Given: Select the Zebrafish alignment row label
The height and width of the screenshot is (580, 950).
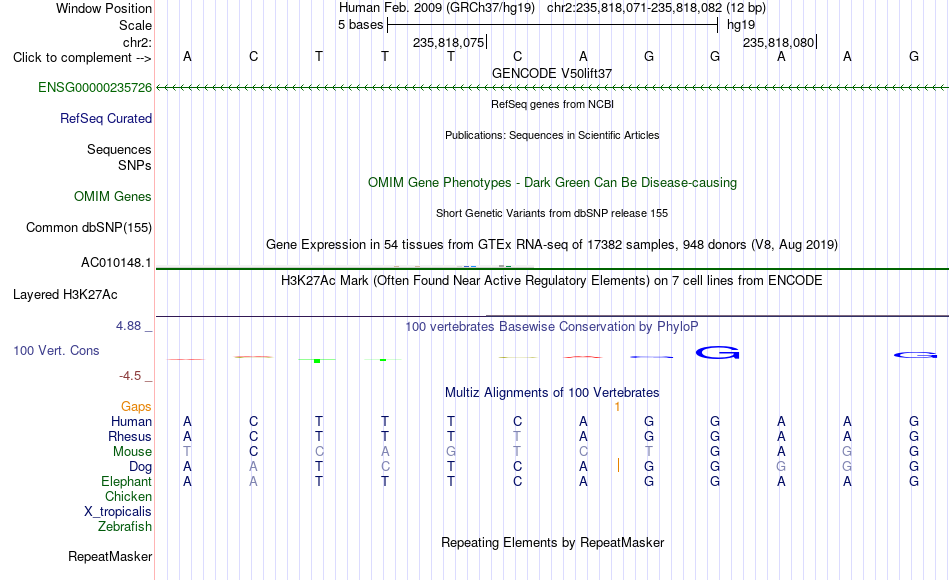Looking at the screenshot, I should click(125, 526).
